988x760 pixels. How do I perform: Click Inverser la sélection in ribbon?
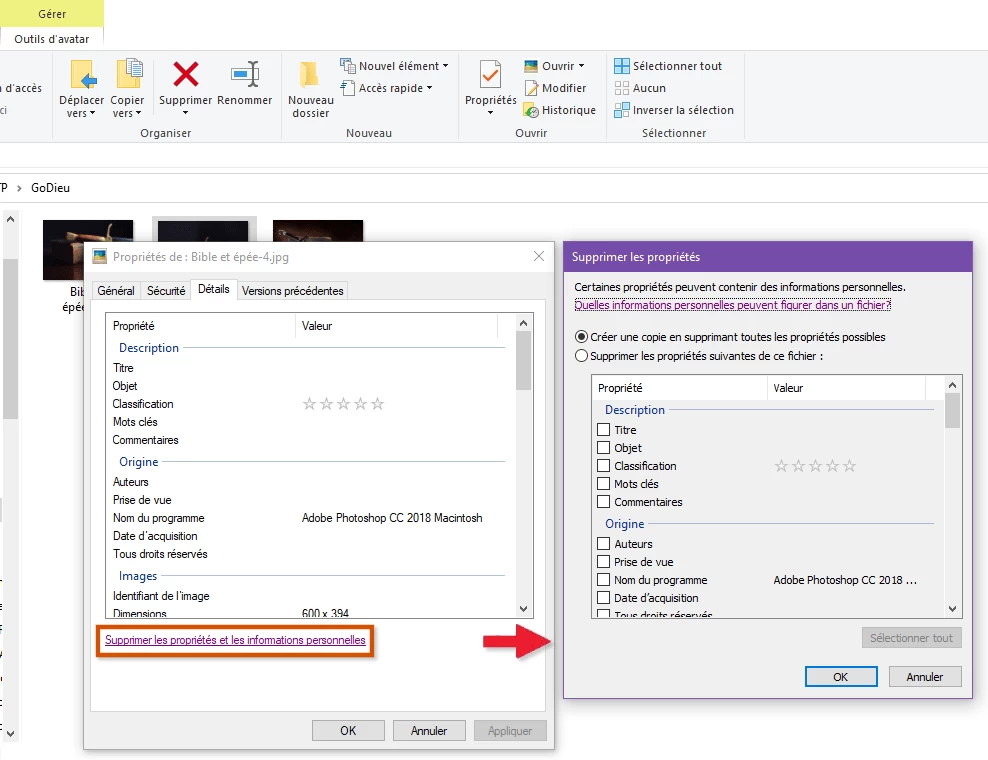pyautogui.click(x=682, y=110)
